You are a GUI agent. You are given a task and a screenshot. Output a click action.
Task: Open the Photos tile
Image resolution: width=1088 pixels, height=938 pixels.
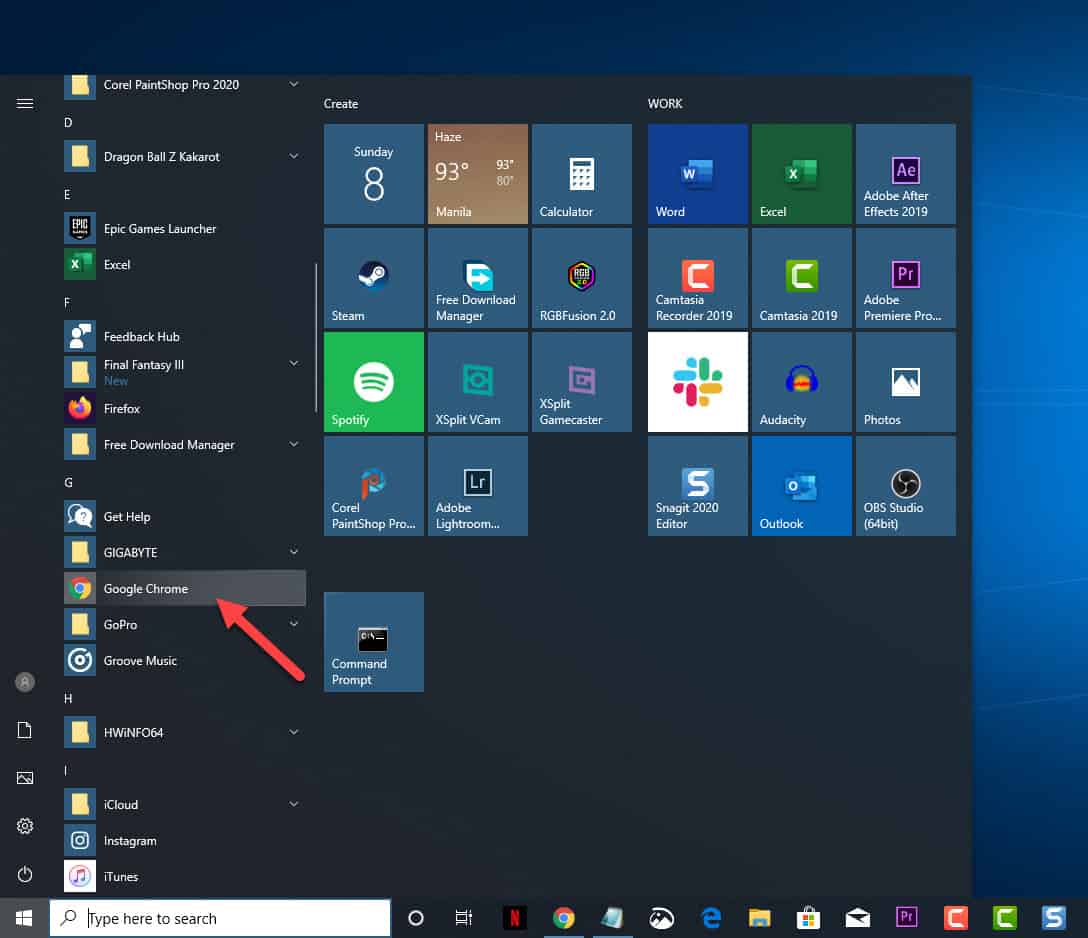coord(906,382)
